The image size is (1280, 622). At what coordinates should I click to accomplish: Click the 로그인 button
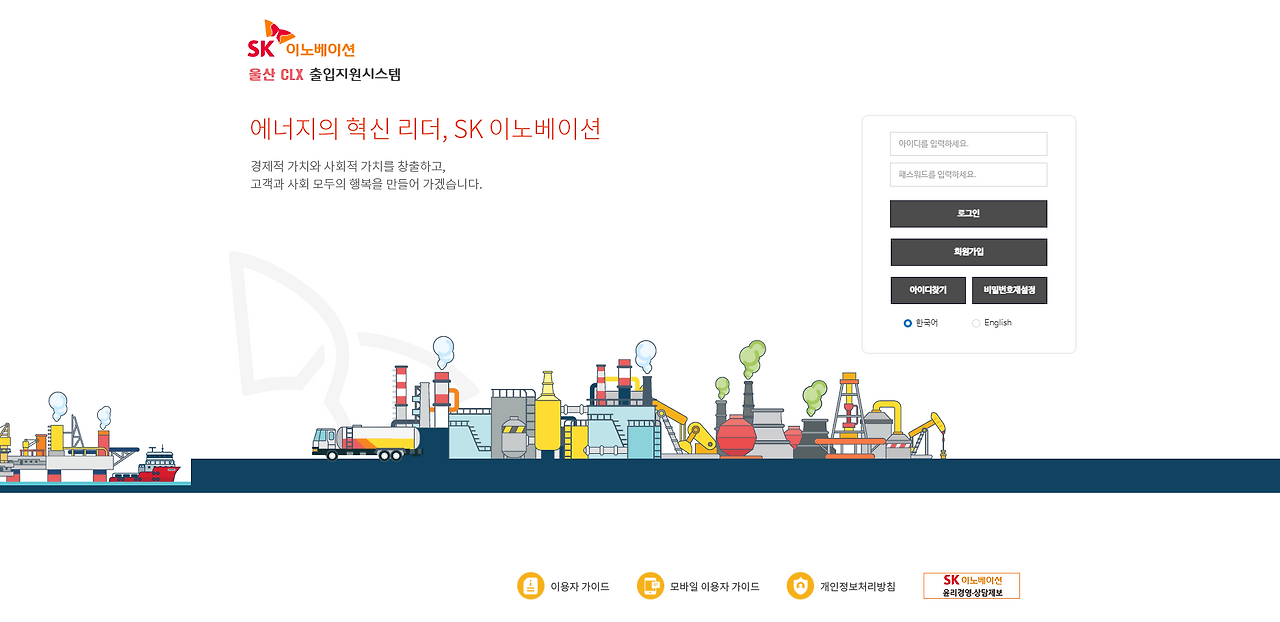[968, 213]
